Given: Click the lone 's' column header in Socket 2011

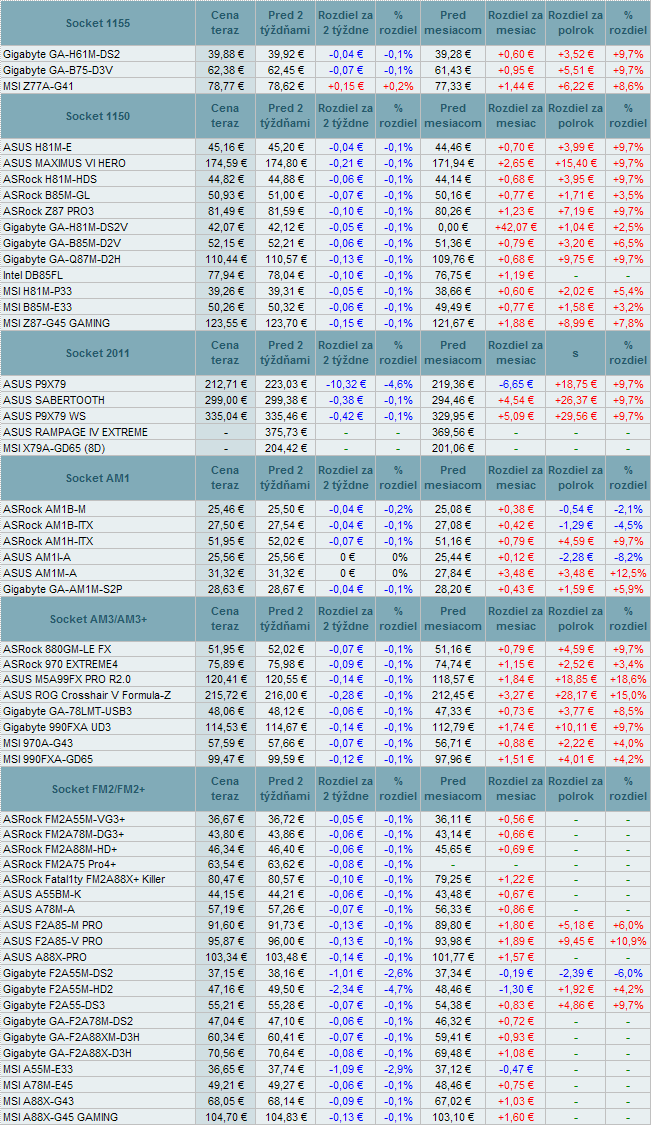Looking at the screenshot, I should [x=576, y=353].
